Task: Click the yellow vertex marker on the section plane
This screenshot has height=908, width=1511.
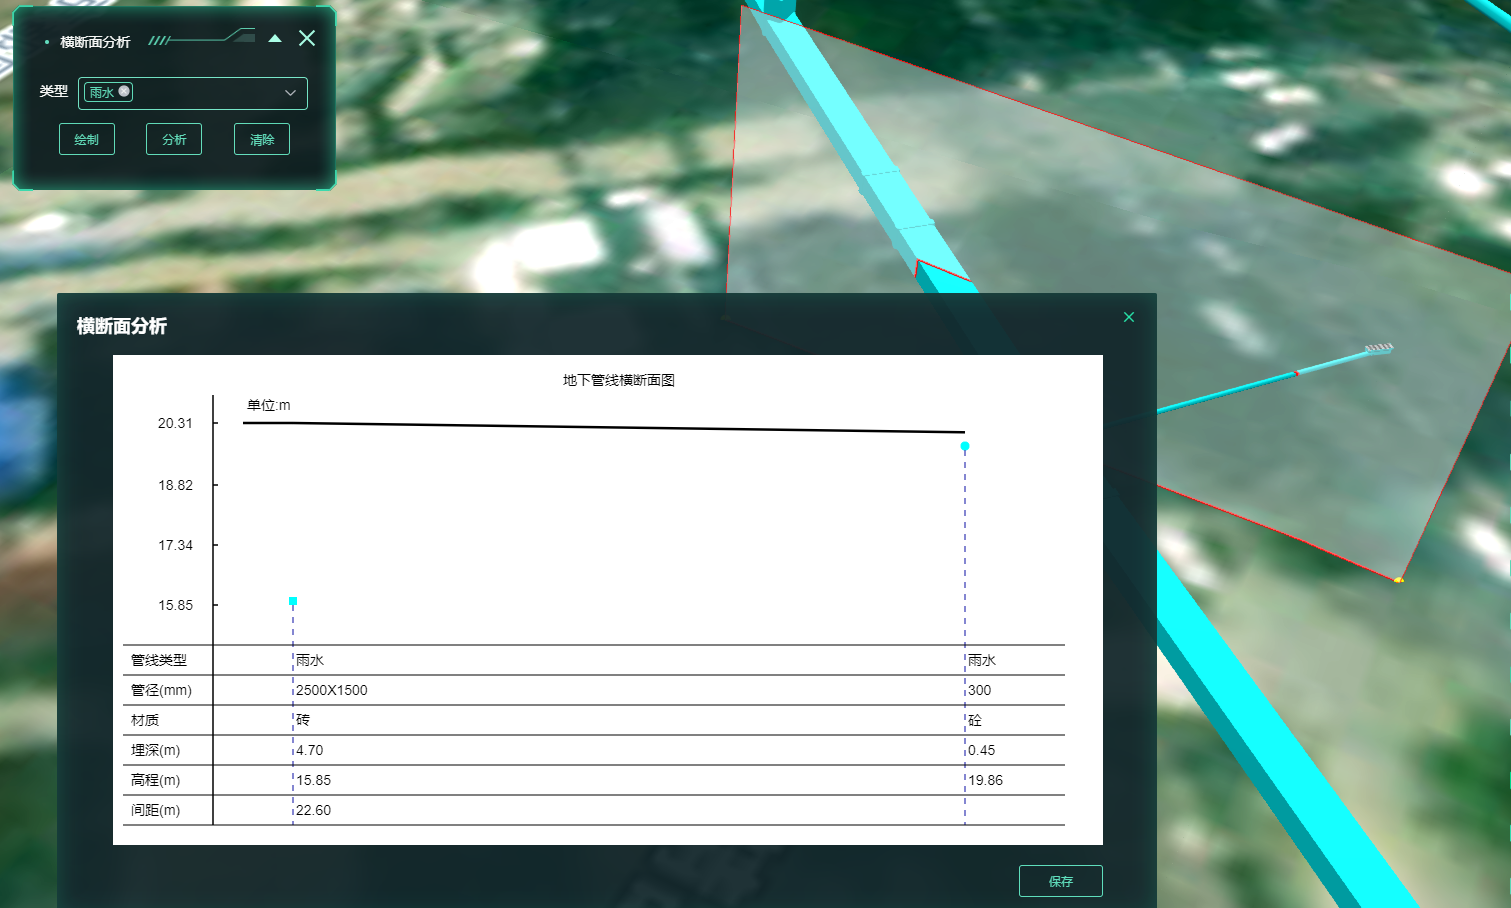Action: click(x=1398, y=580)
